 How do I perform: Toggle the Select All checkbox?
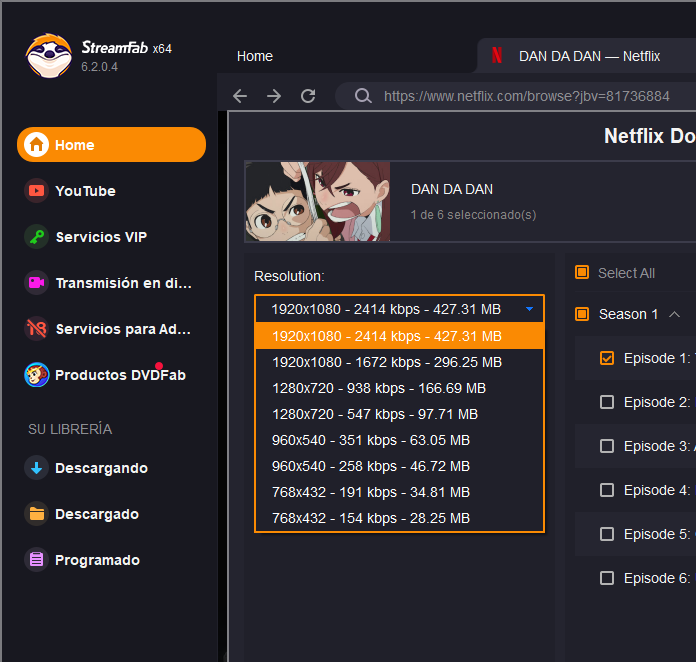click(x=582, y=272)
